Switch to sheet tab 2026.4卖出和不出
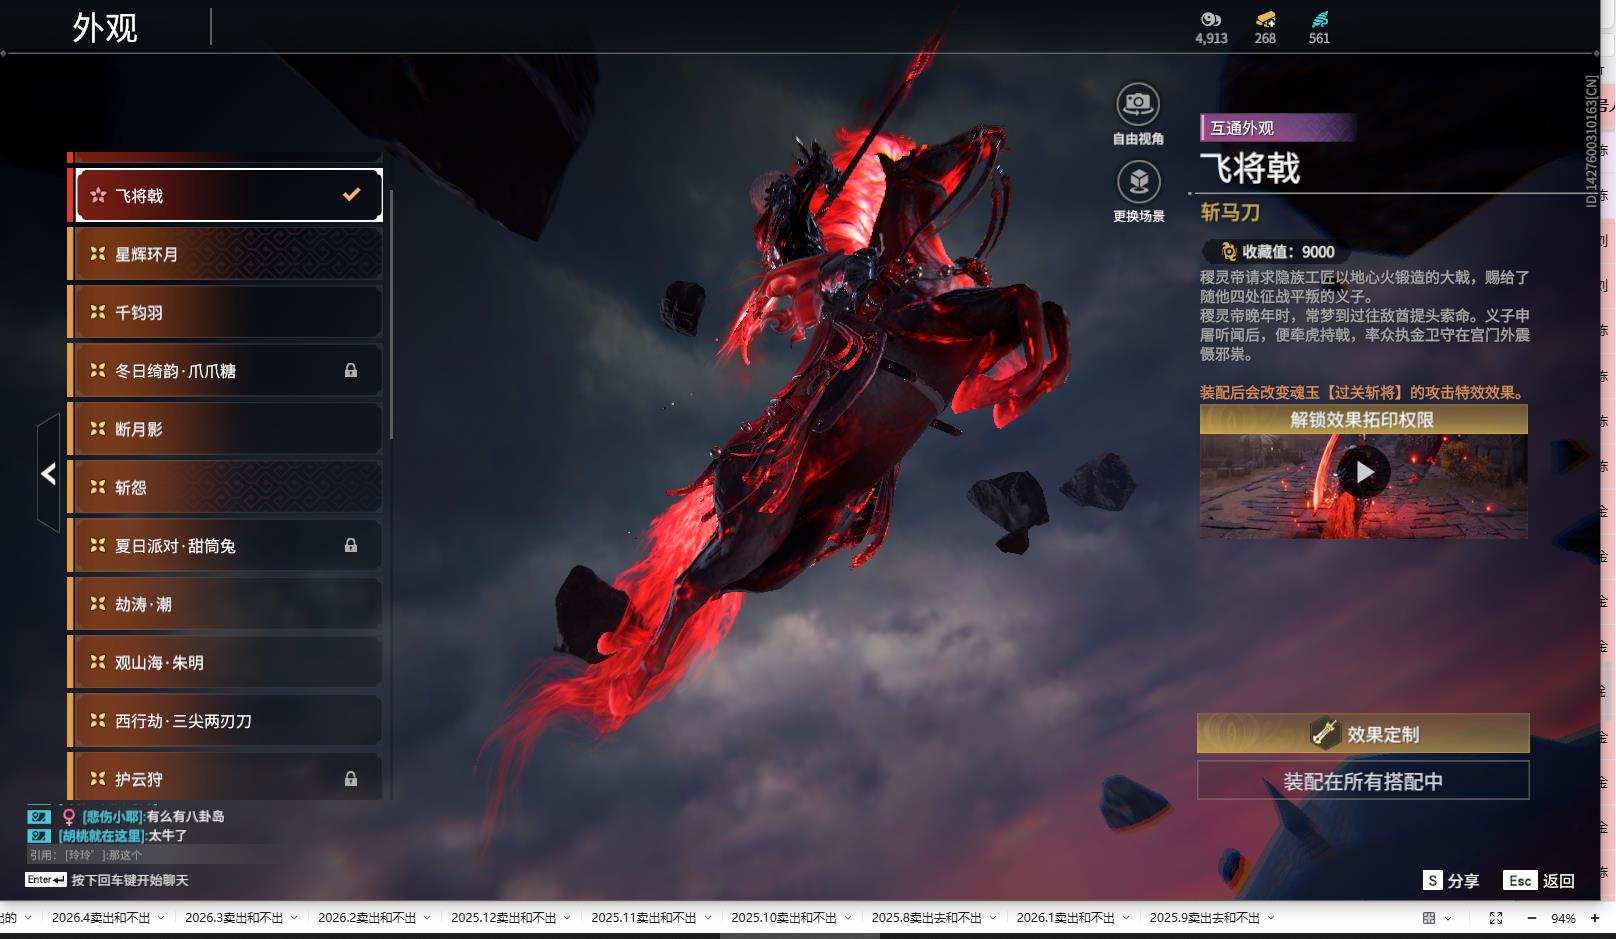 pyautogui.click(x=101, y=918)
